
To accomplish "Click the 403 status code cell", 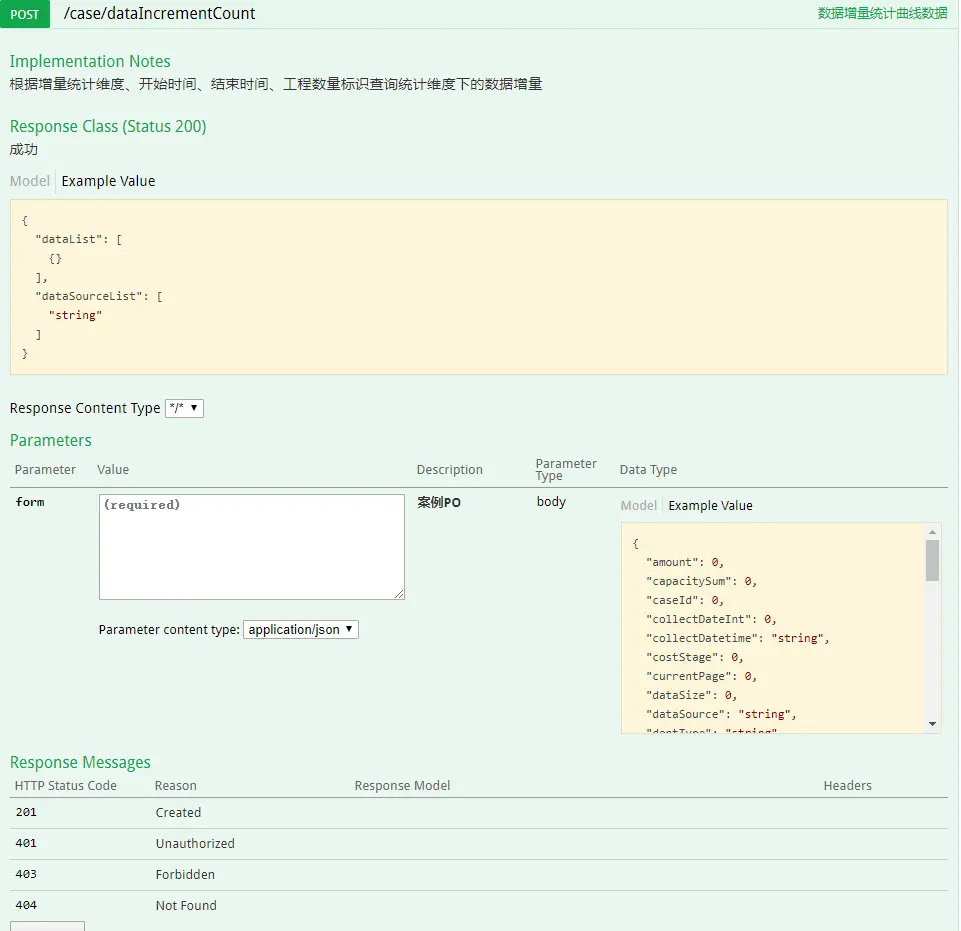I will tap(26, 875).
